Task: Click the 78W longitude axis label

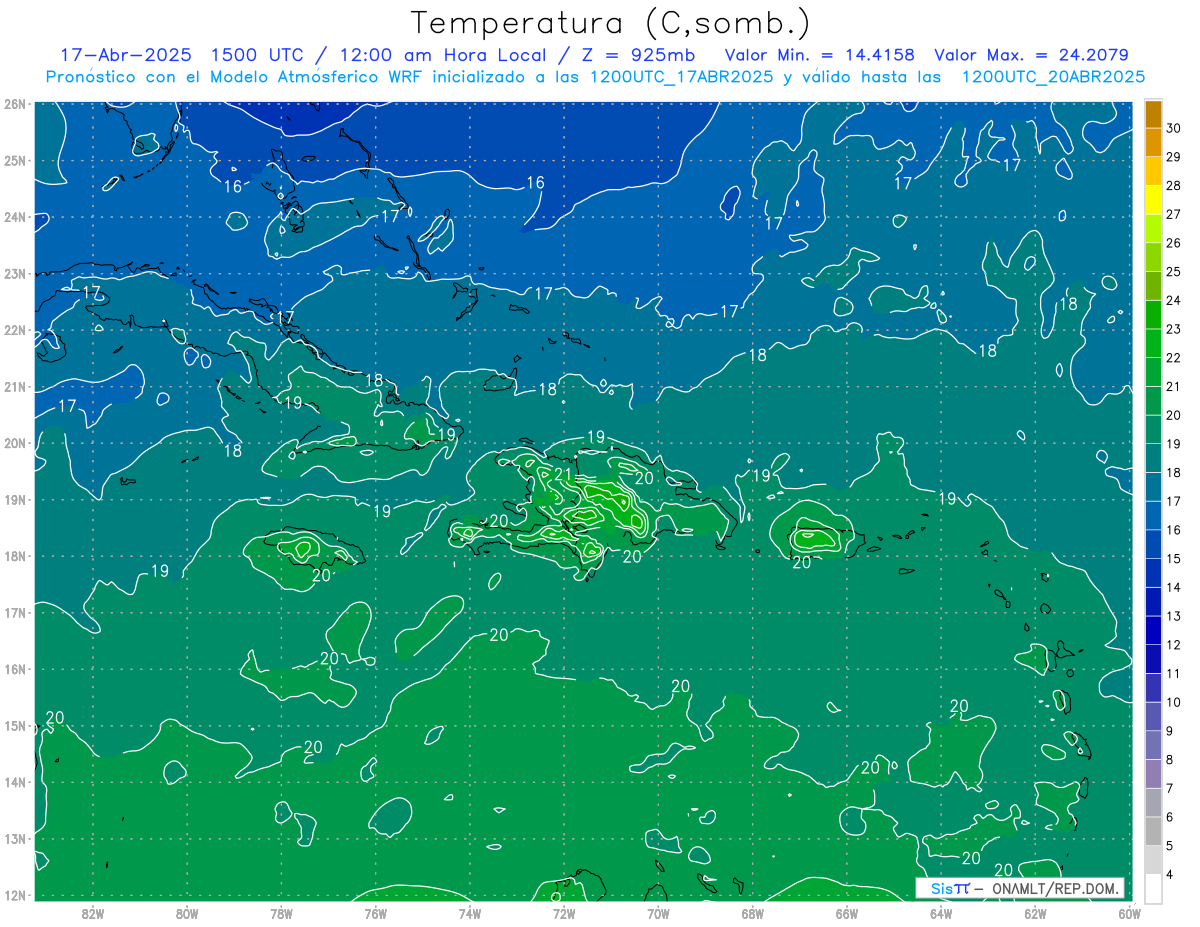Action: coord(281,913)
